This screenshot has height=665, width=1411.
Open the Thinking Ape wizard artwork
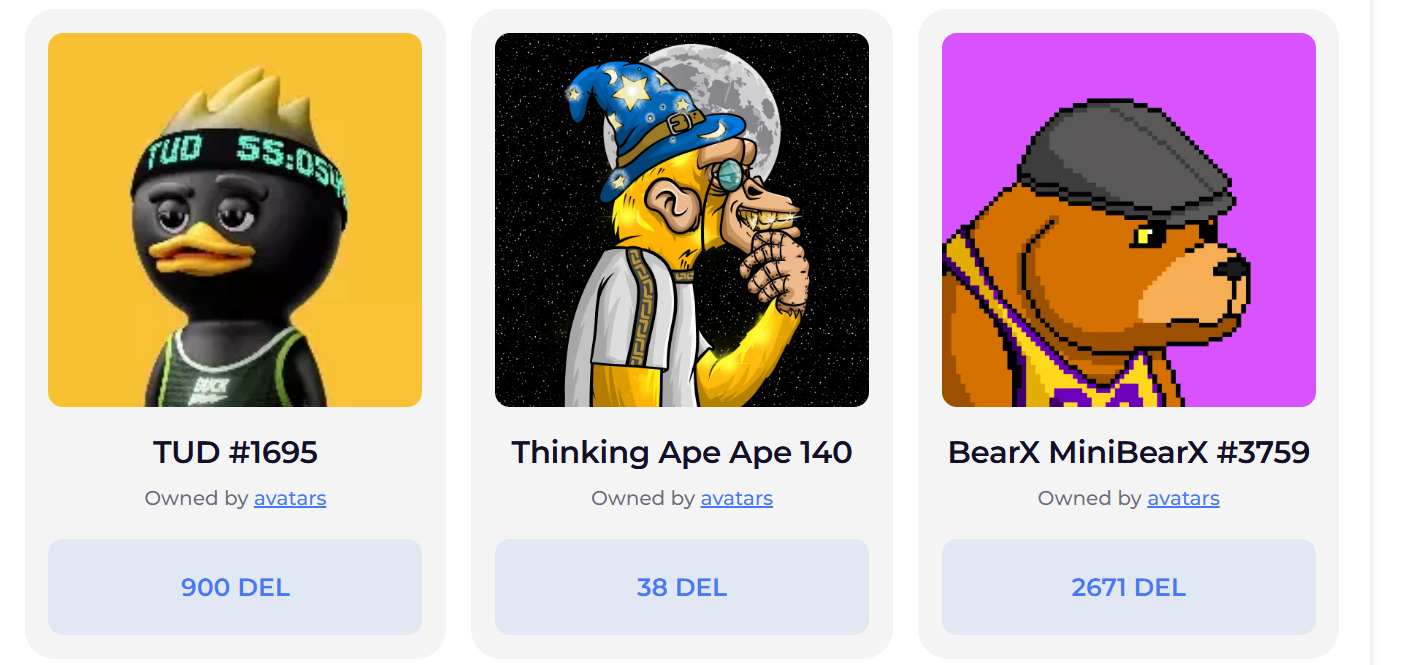(682, 220)
